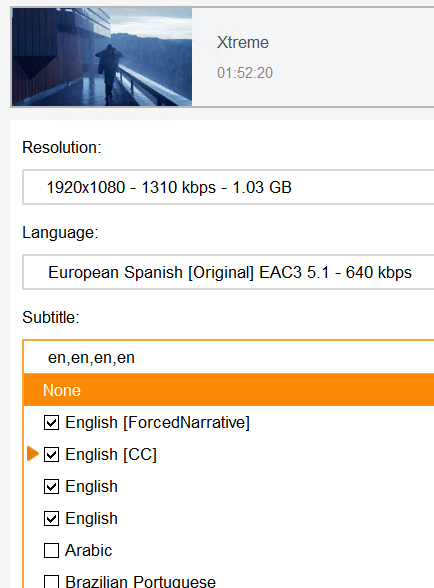
Task: Collapse the Subtitle dropdown showing en,en,en,en
Action: (x=228, y=357)
